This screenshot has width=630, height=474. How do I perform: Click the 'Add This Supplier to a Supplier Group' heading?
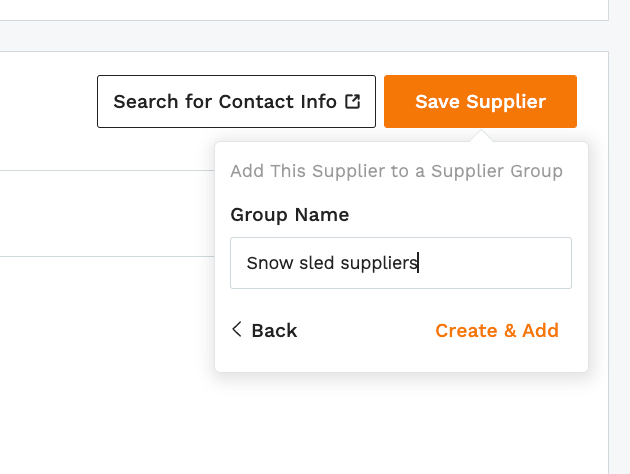[x=396, y=171]
